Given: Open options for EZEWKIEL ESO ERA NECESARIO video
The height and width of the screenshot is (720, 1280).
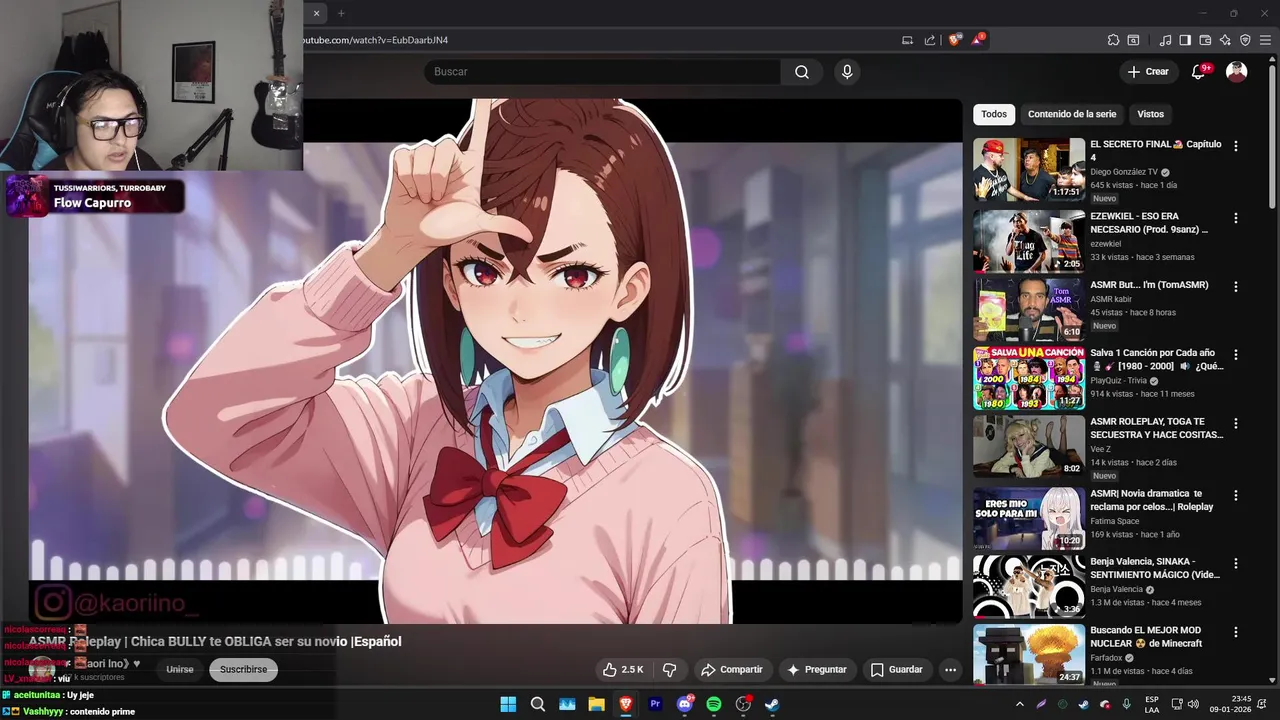Looking at the screenshot, I should pos(1236,218).
